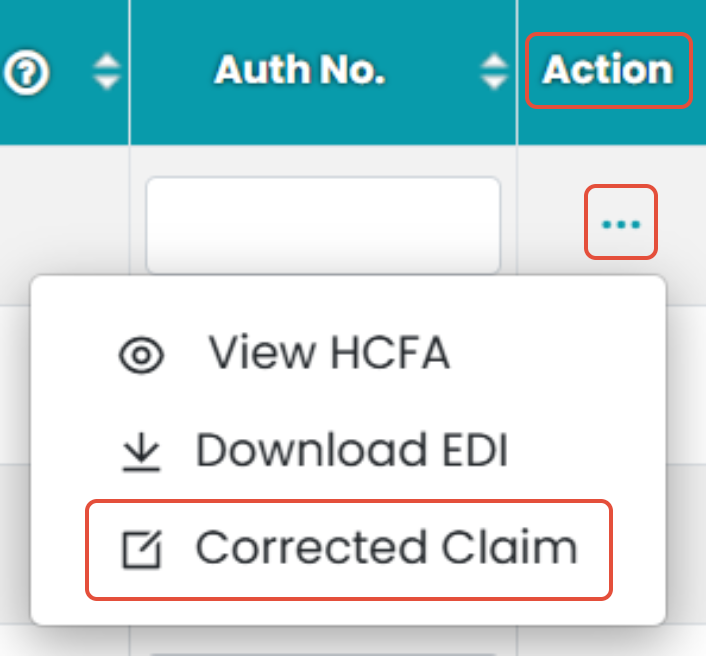Click the eye icon beside View HCFA
Image resolution: width=706 pixels, height=656 pixels.
pyautogui.click(x=141, y=355)
